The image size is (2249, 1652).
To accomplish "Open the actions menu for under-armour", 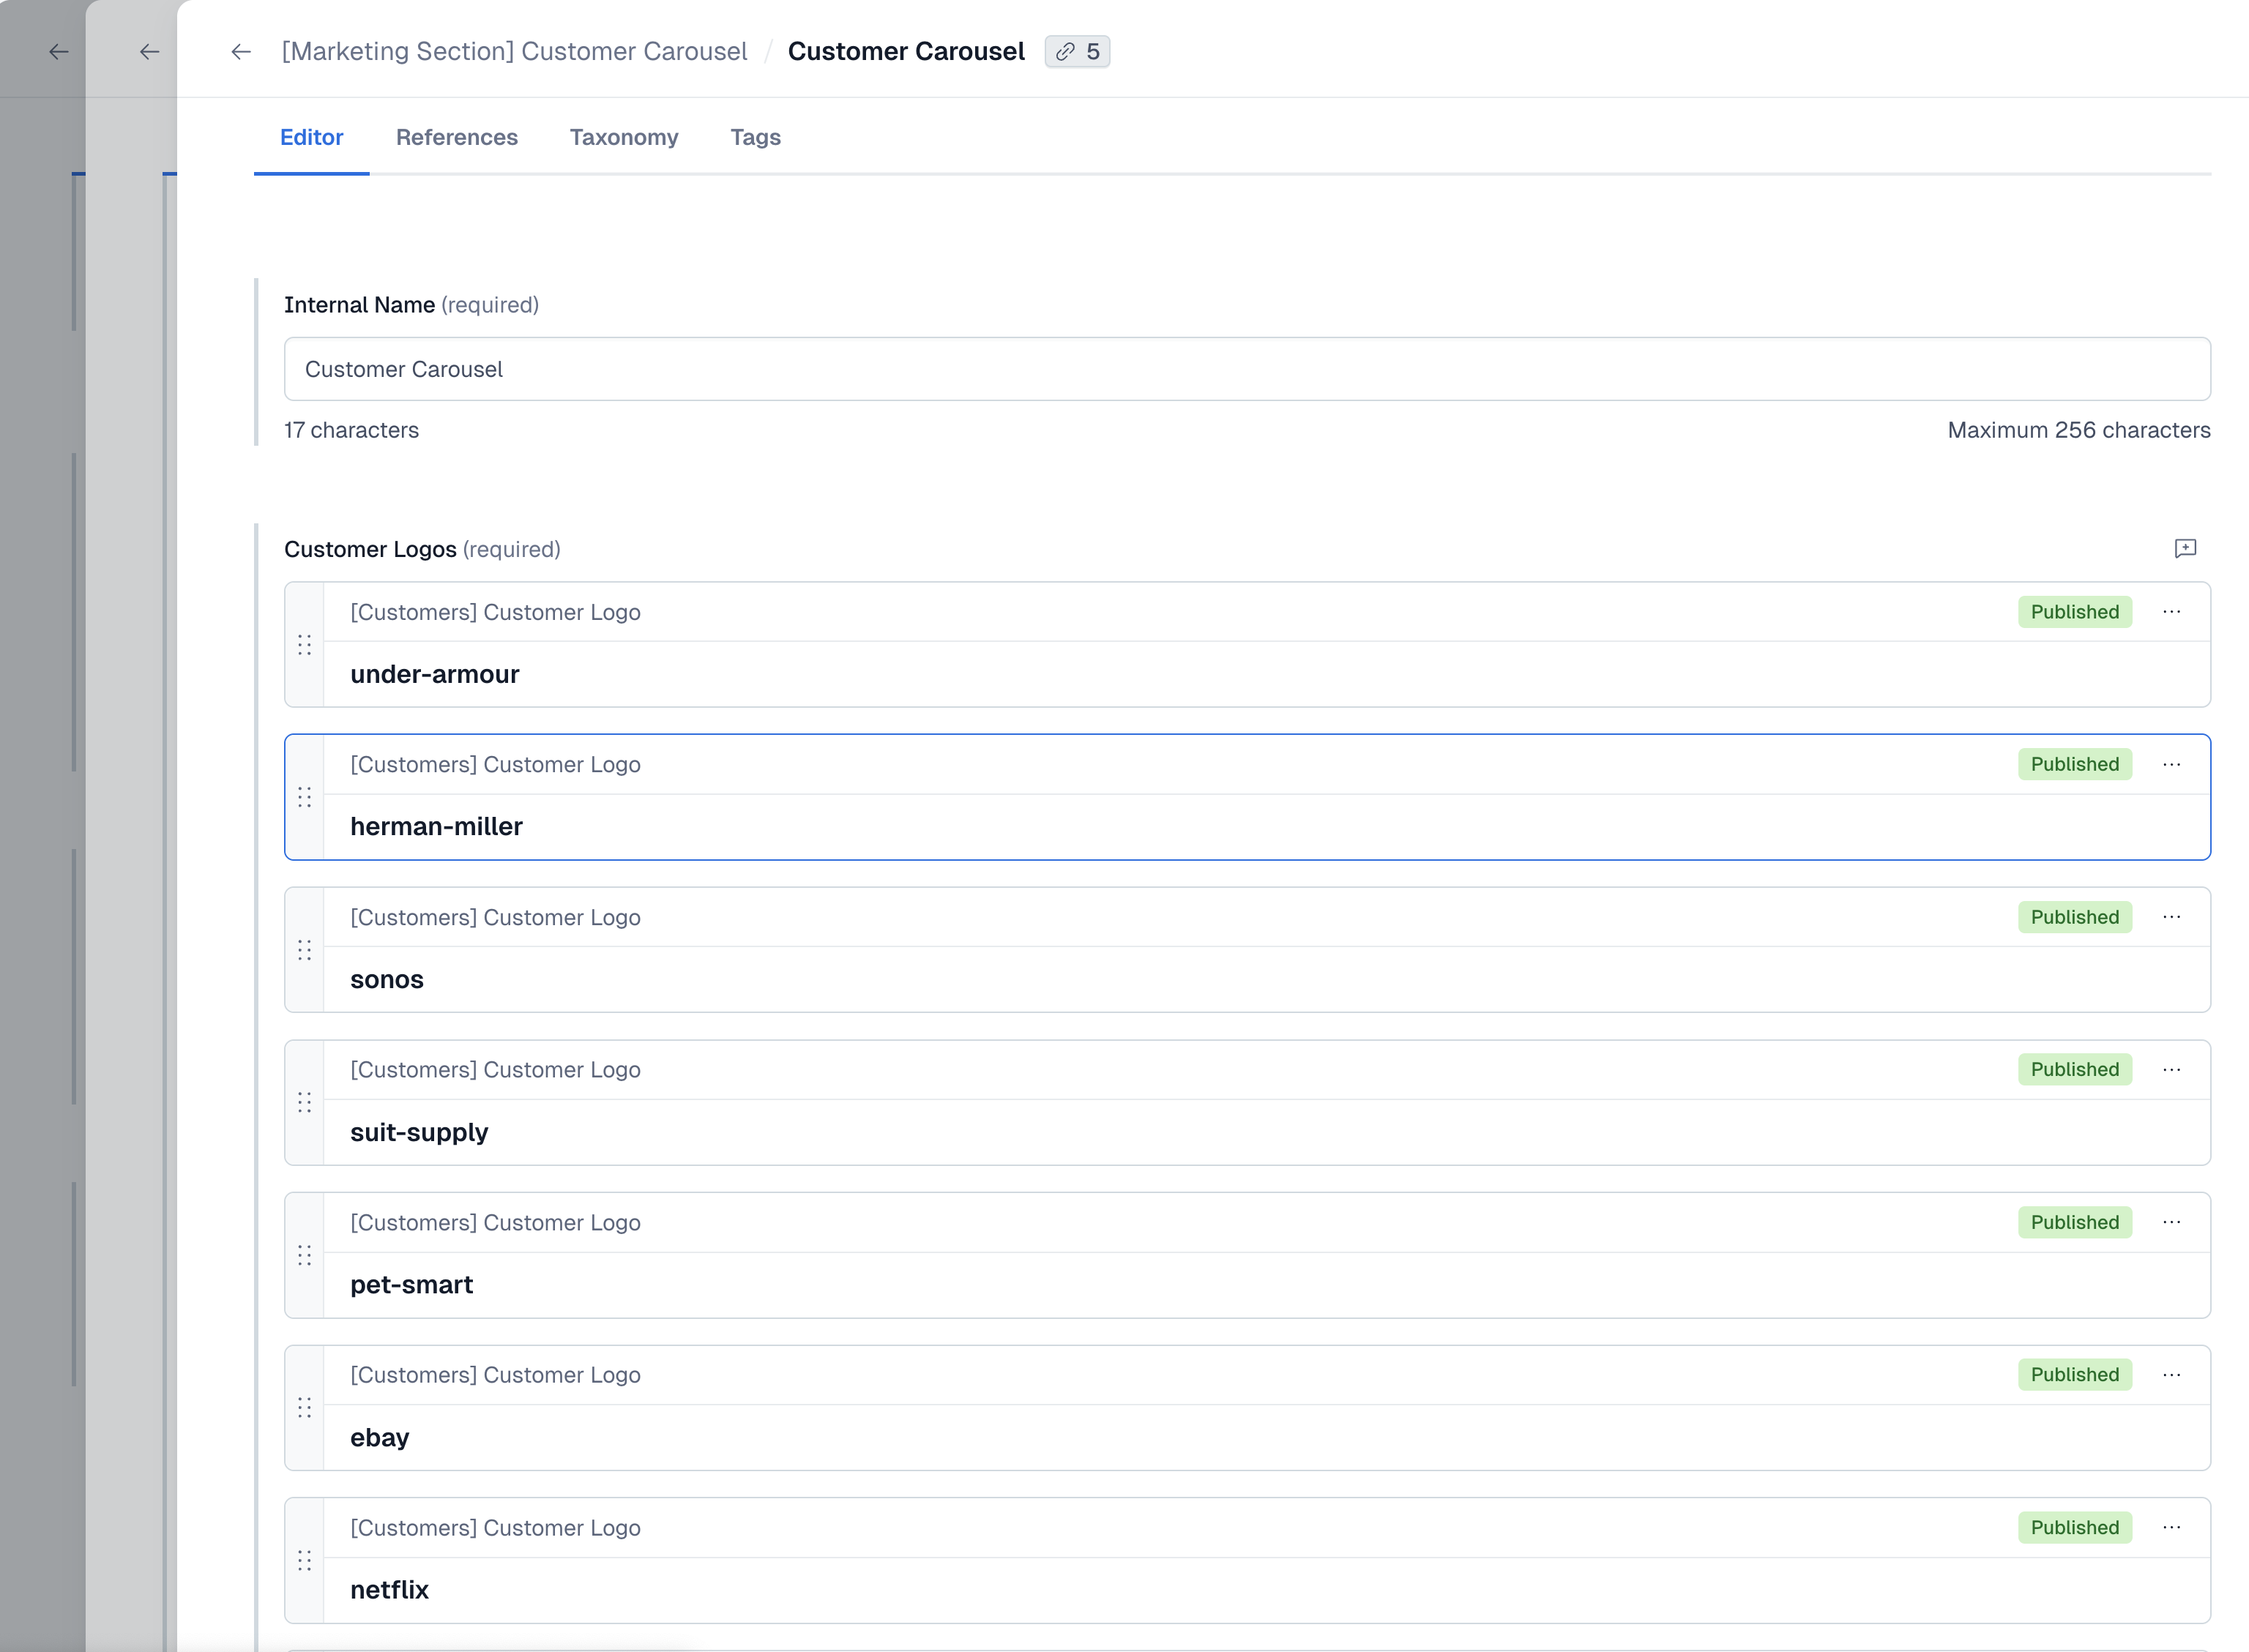I will (x=2171, y=612).
